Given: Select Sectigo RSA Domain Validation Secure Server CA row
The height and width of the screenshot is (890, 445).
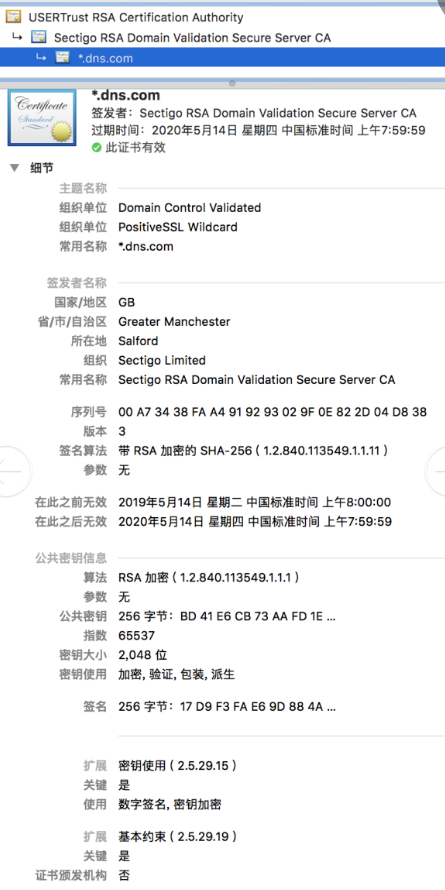Looking at the screenshot, I should coord(222,37).
